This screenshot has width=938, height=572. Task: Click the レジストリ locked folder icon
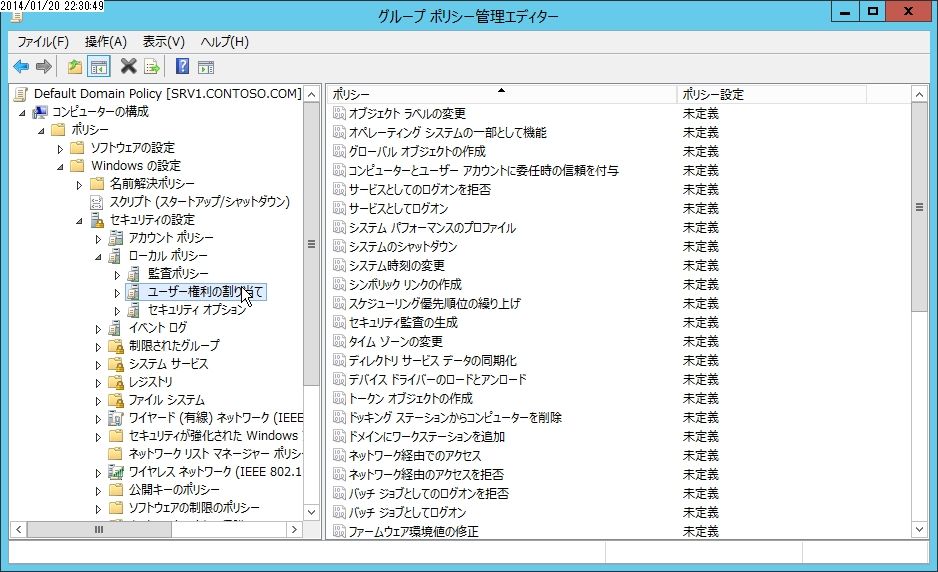(116, 382)
